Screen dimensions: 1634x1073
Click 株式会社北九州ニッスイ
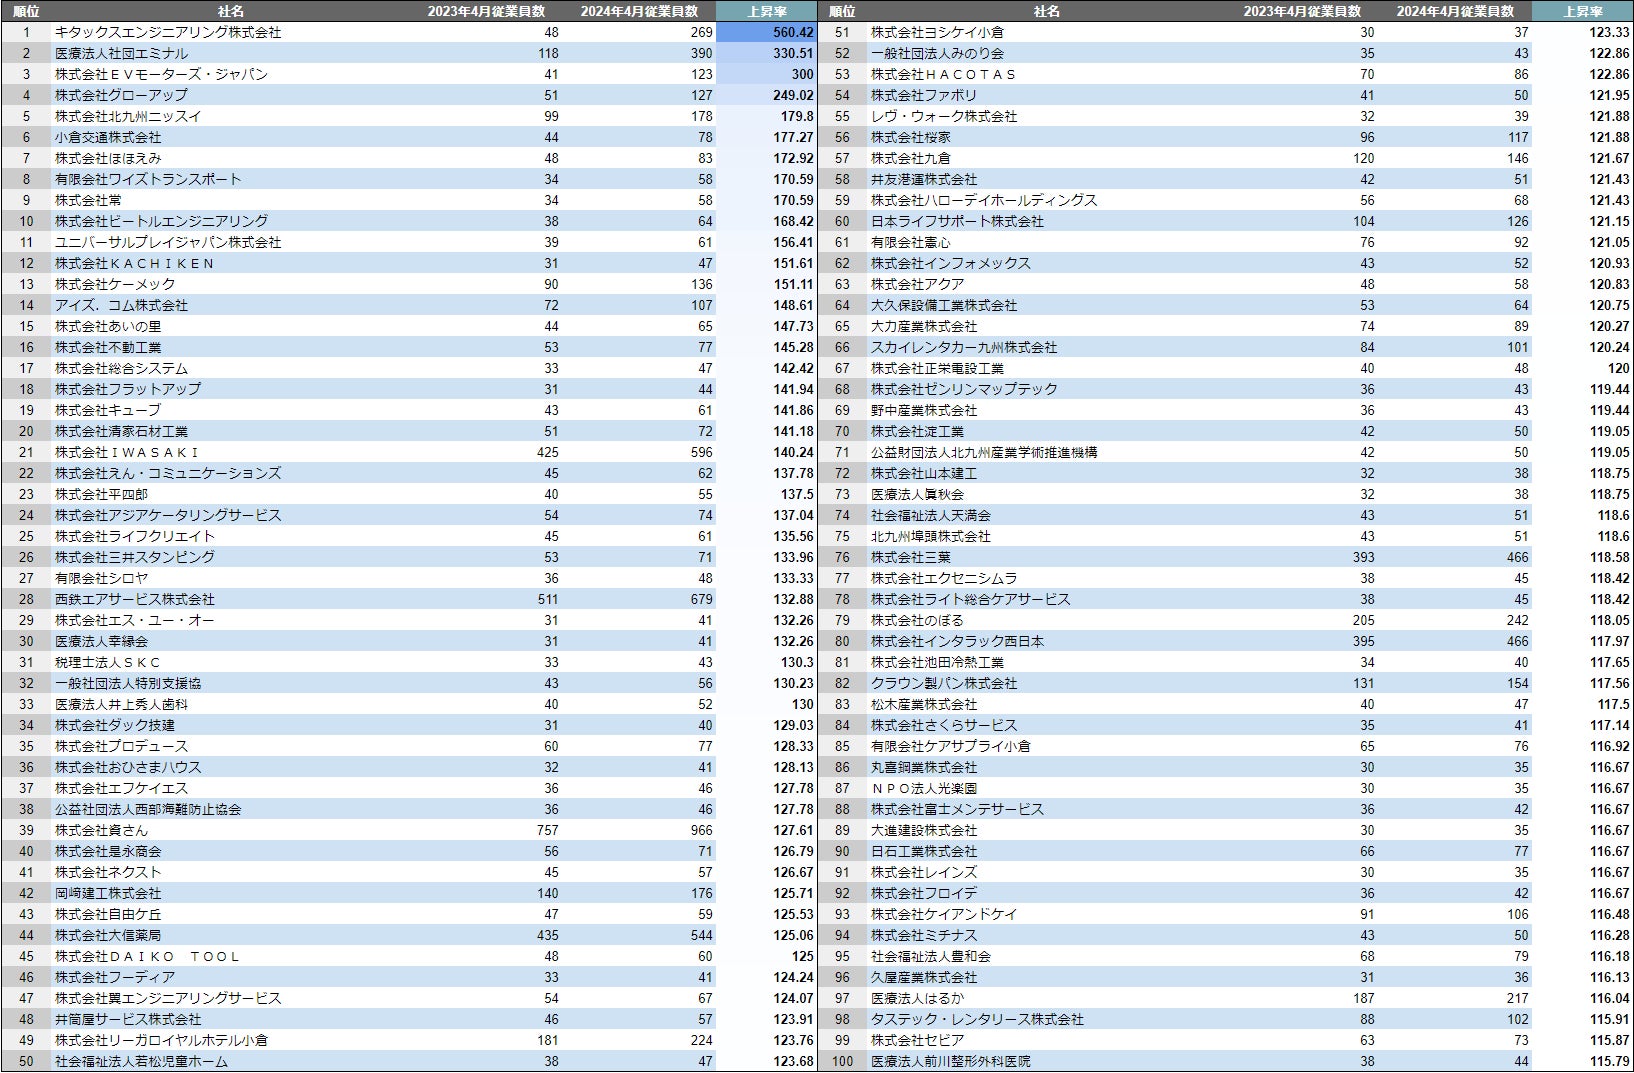[128, 116]
